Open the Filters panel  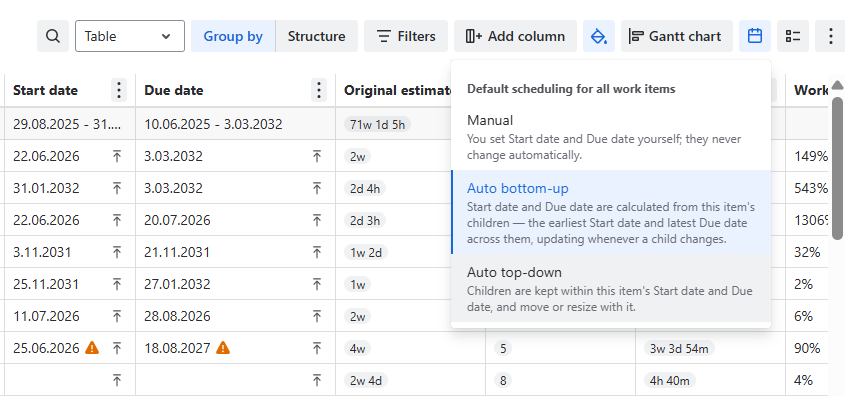tap(406, 36)
